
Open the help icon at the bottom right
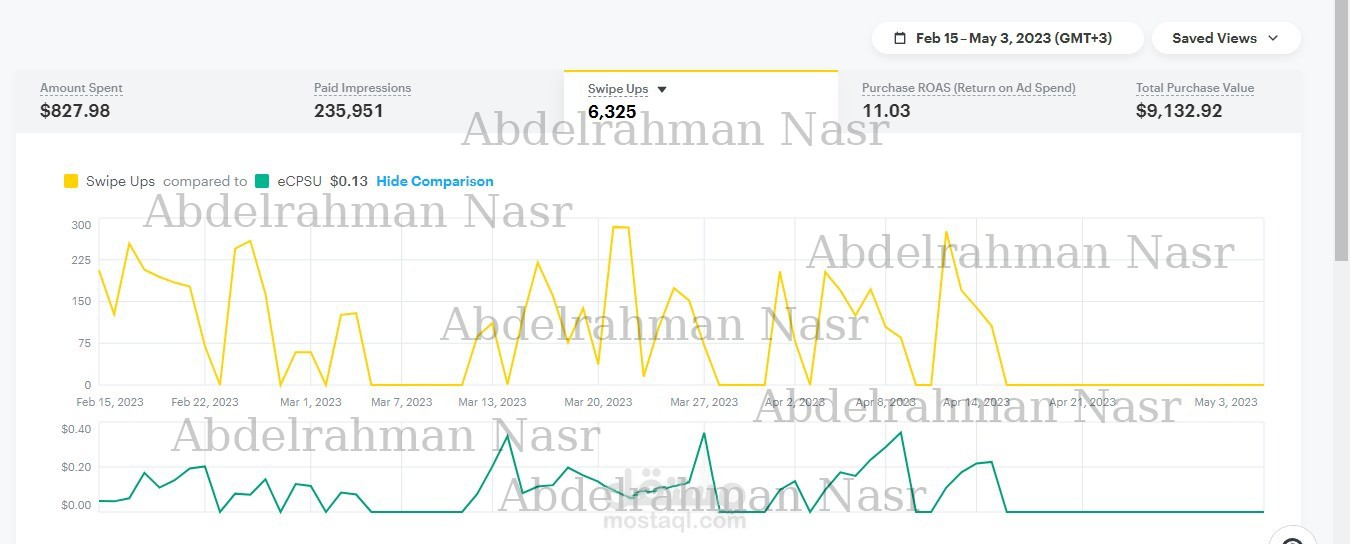click(1293, 540)
